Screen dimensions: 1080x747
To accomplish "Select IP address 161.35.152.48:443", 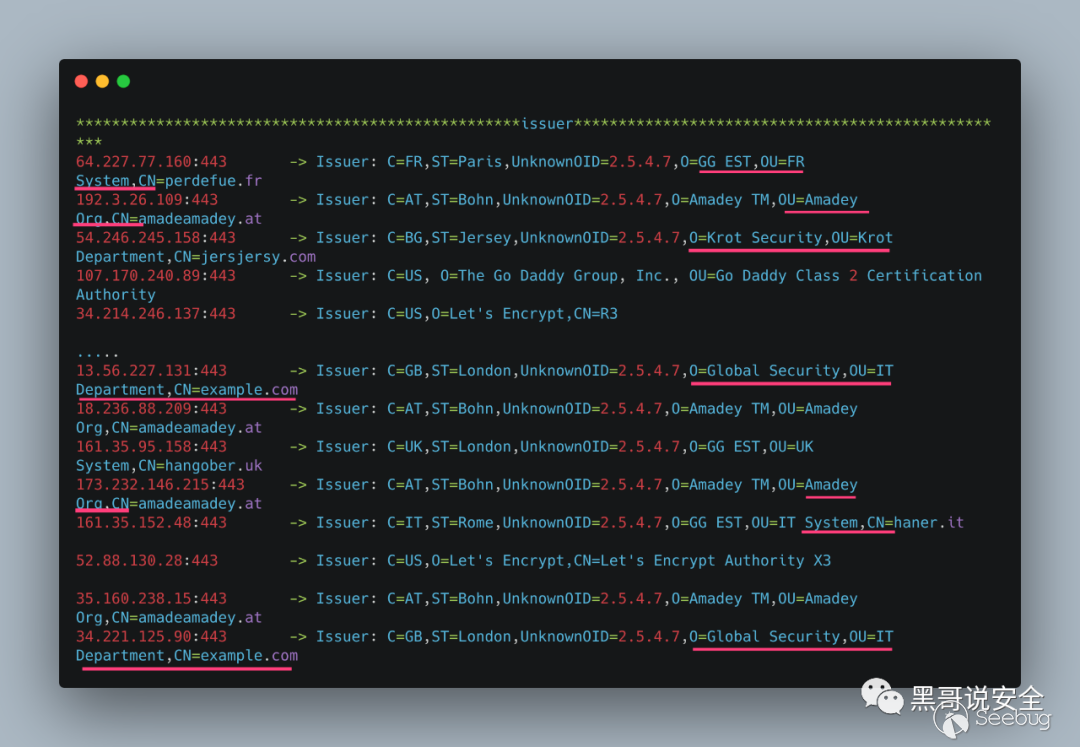I will pyautogui.click(x=151, y=523).
